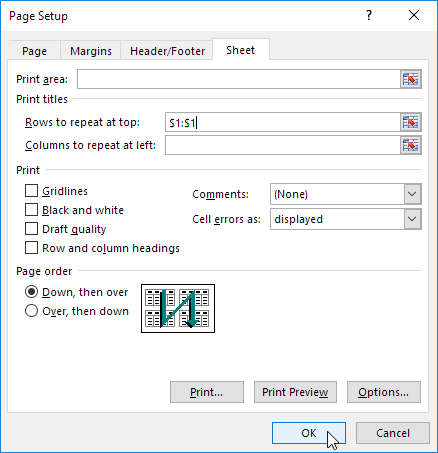The image size is (438, 453).
Task: Click the Print Preview button
Action: [x=295, y=392]
